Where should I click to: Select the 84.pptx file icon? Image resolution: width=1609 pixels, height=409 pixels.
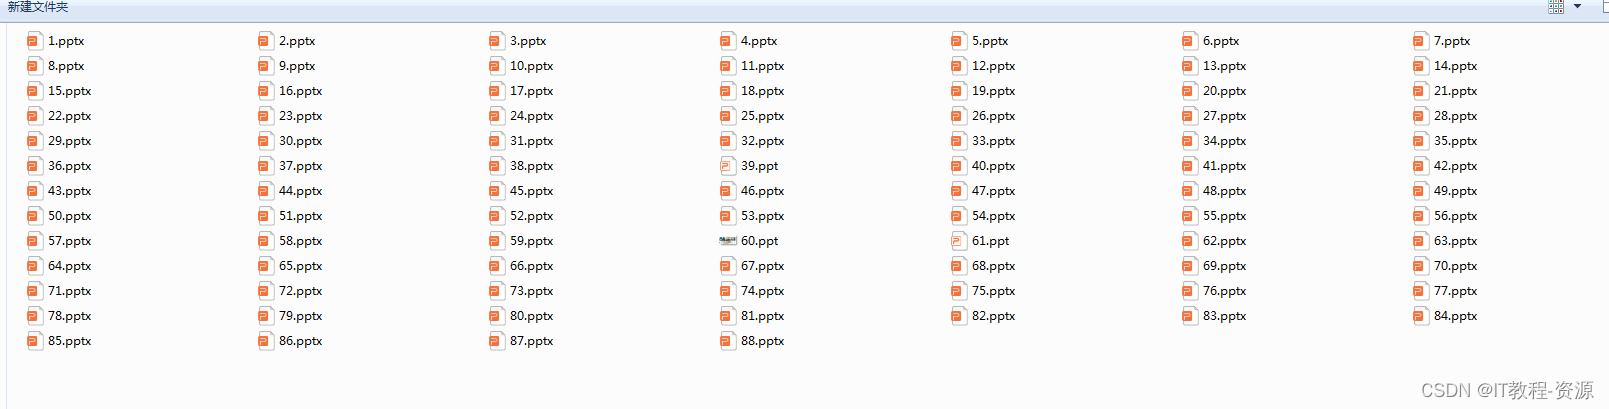click(x=1420, y=316)
